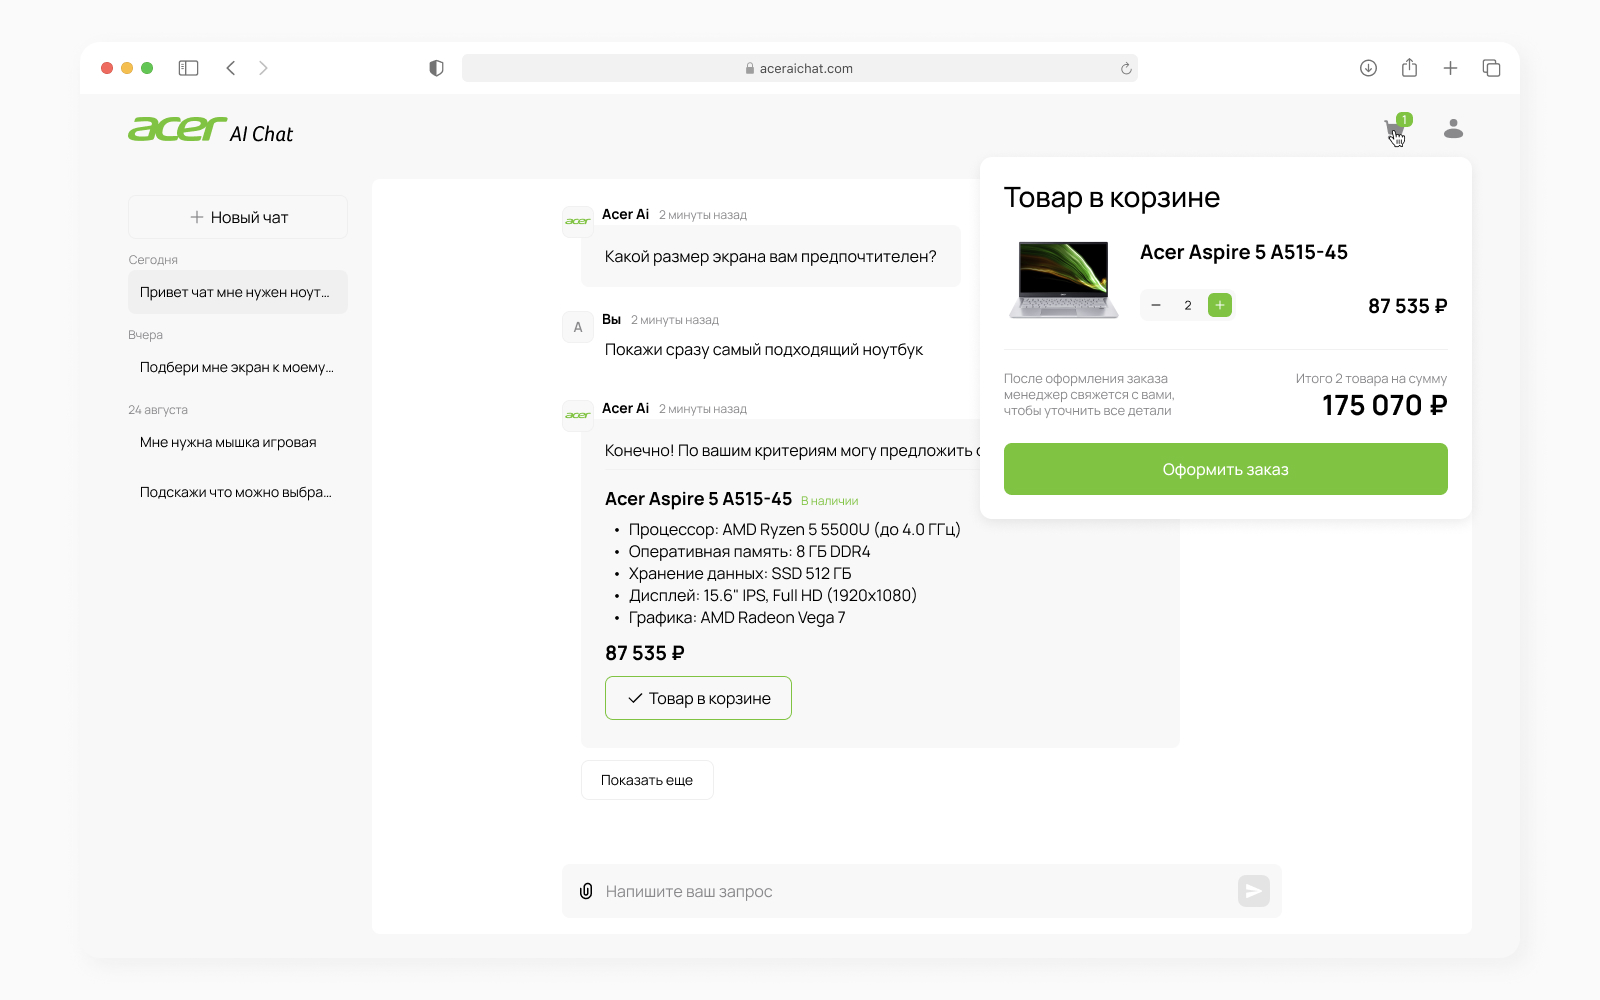
Task: Click the browser share icon
Action: point(1409,68)
